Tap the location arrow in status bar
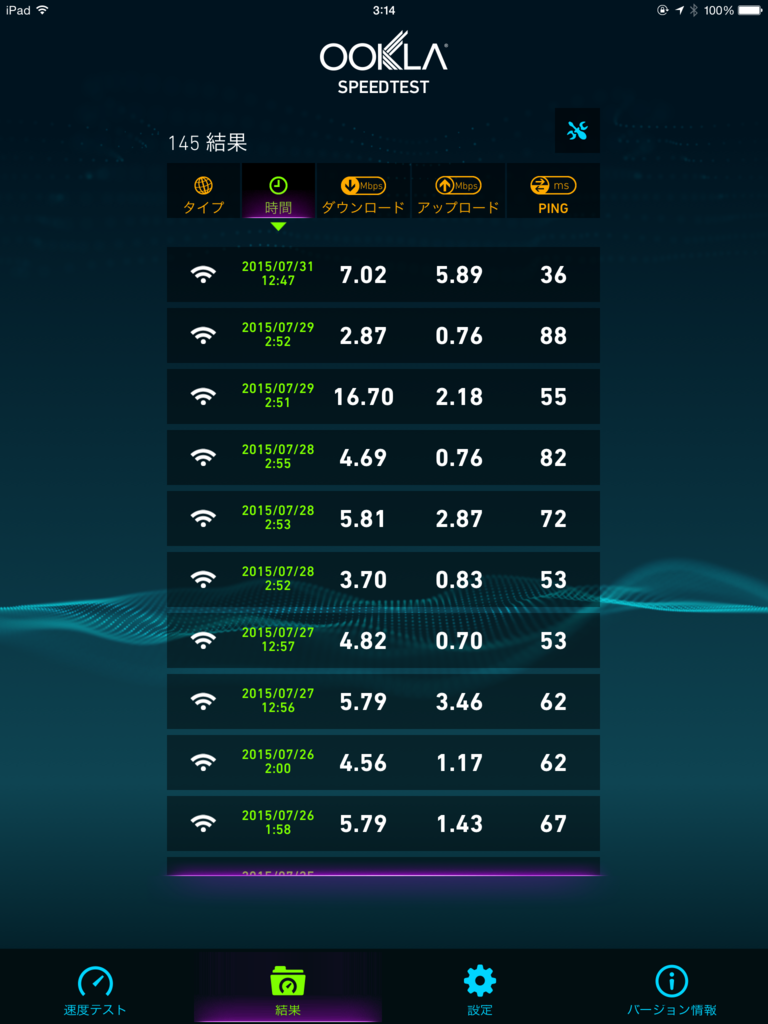This screenshot has width=768, height=1024. [x=679, y=10]
